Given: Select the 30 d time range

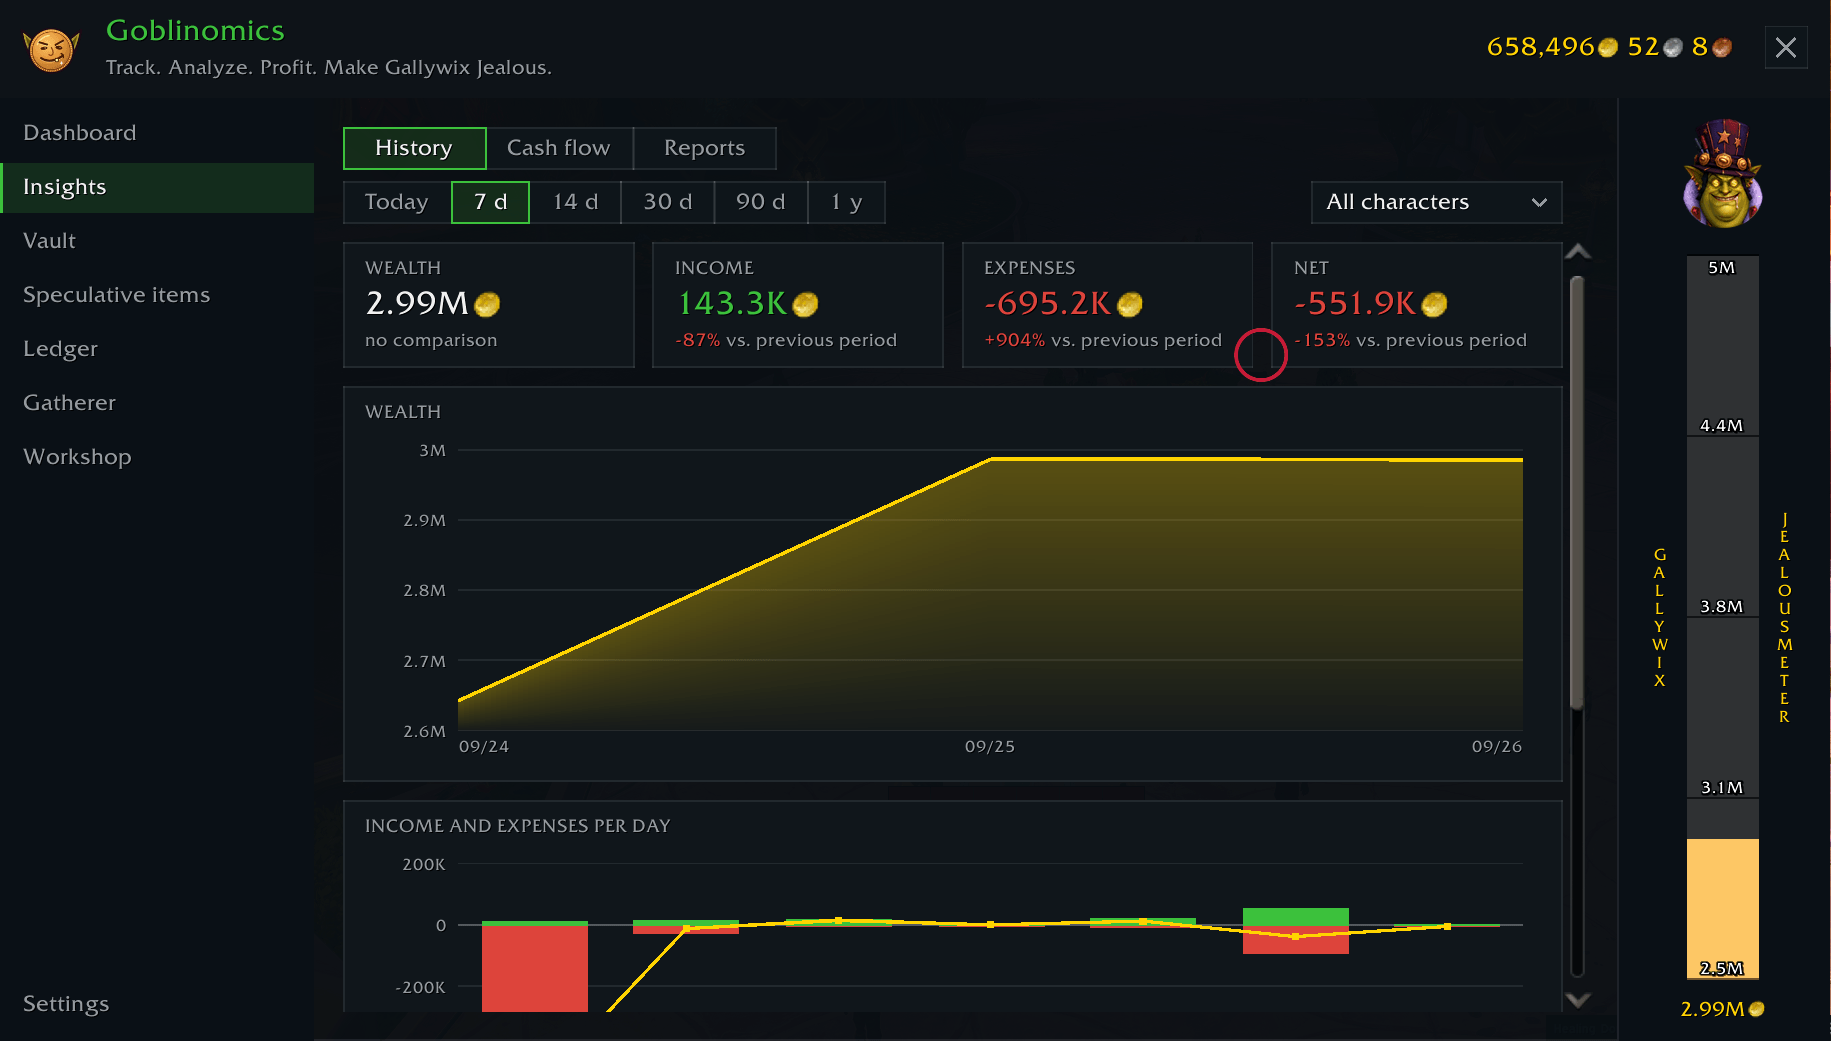Looking at the screenshot, I should pyautogui.click(x=667, y=202).
